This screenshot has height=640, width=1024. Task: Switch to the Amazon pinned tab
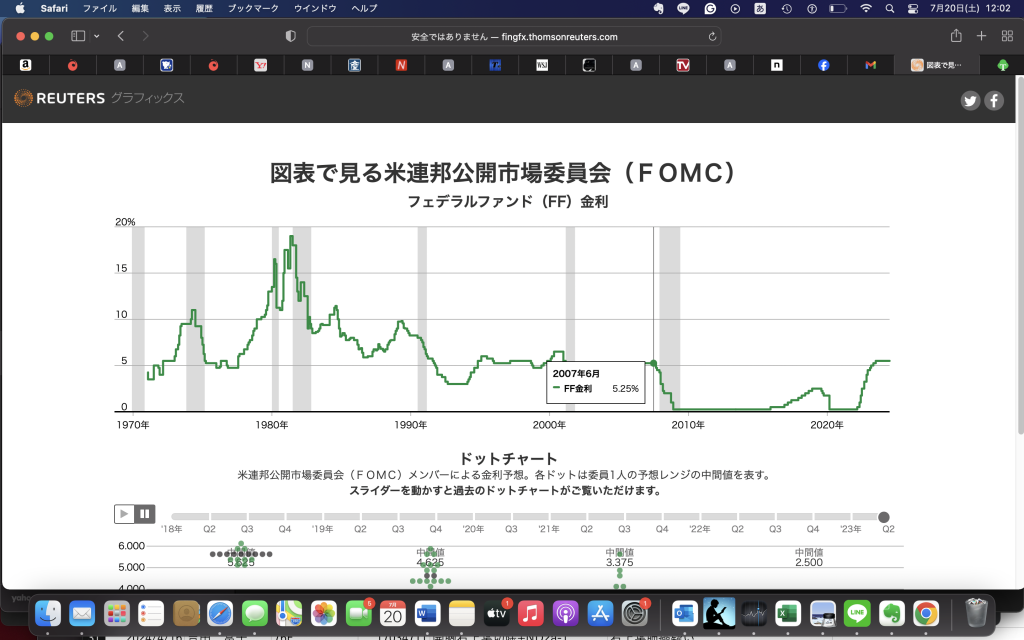[x=25, y=65]
